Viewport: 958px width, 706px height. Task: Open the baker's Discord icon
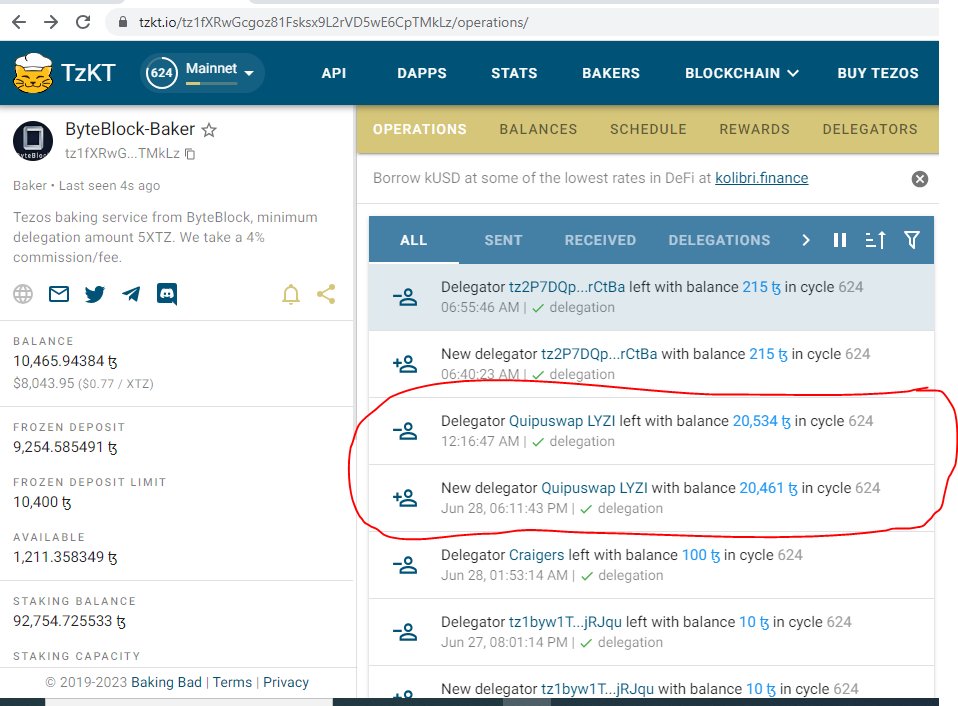[167, 294]
